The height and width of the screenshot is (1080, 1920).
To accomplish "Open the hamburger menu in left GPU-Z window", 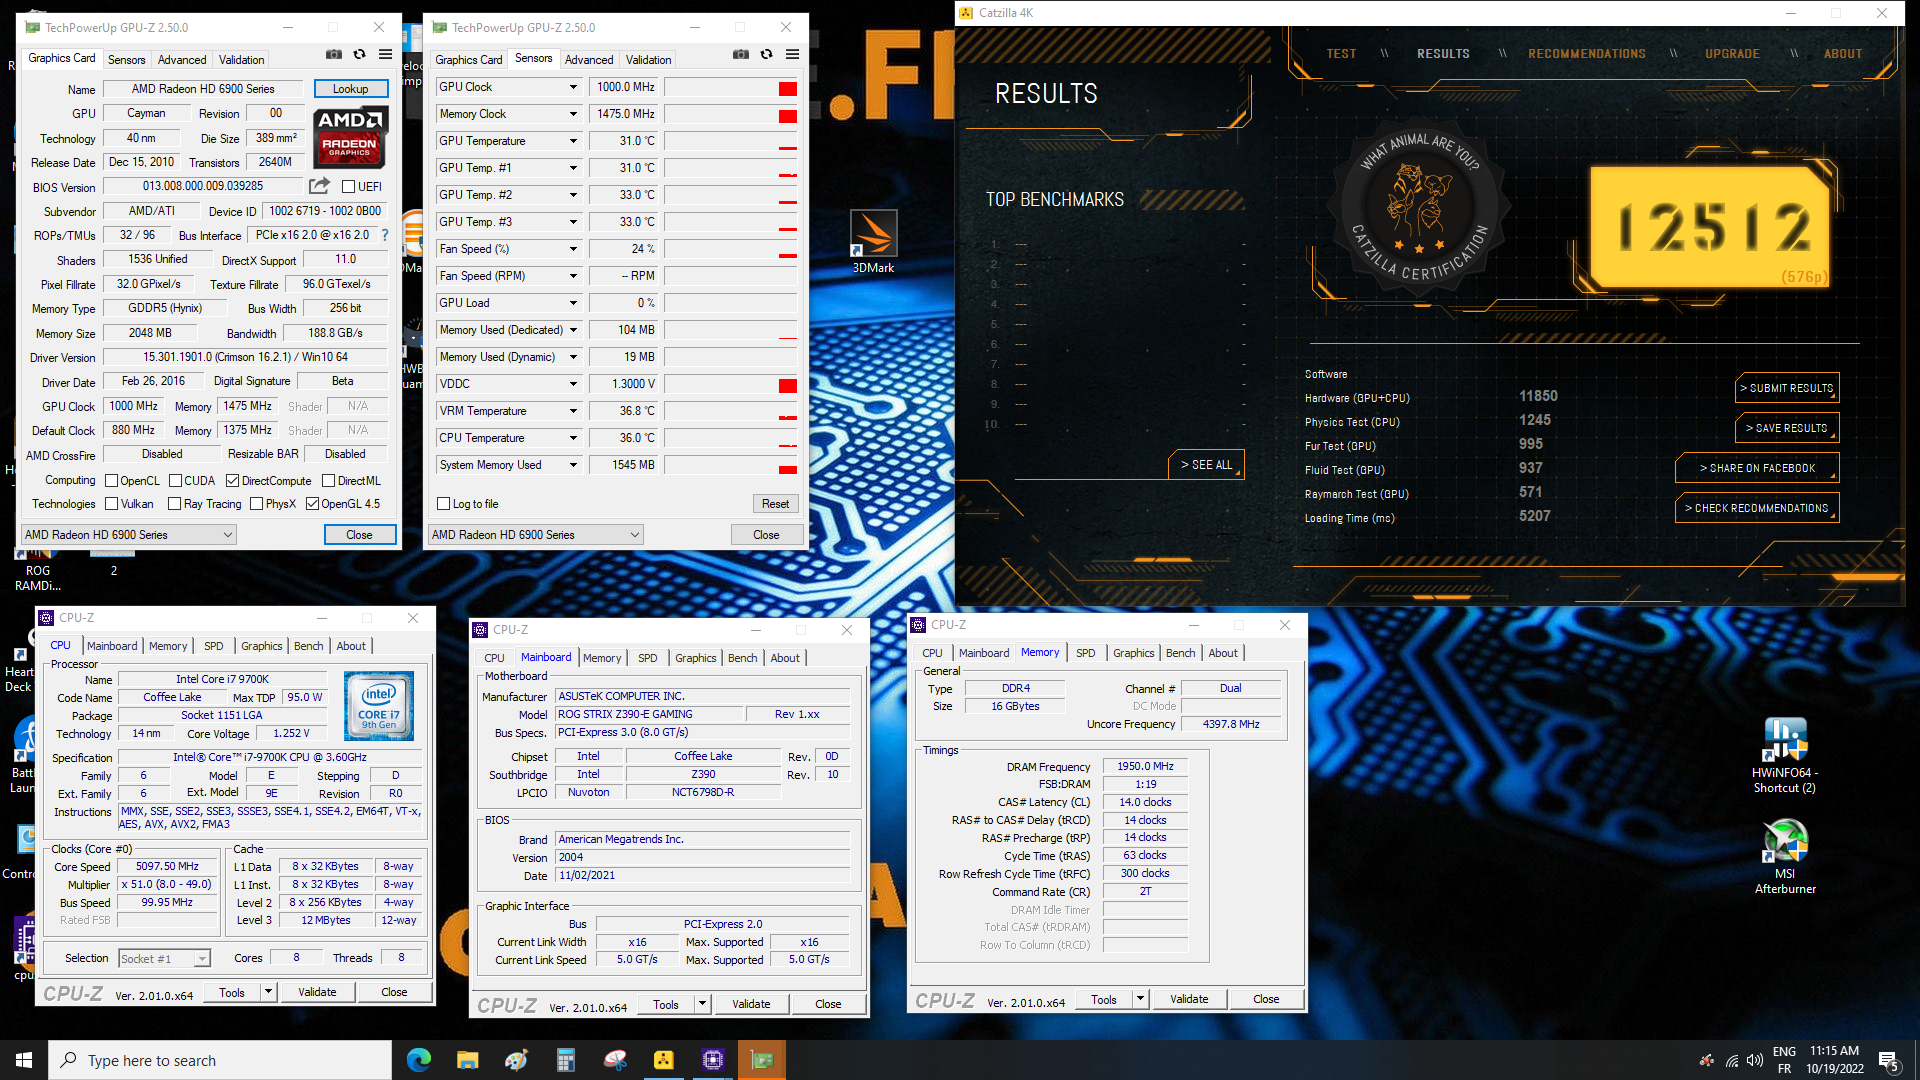I will pyautogui.click(x=385, y=54).
